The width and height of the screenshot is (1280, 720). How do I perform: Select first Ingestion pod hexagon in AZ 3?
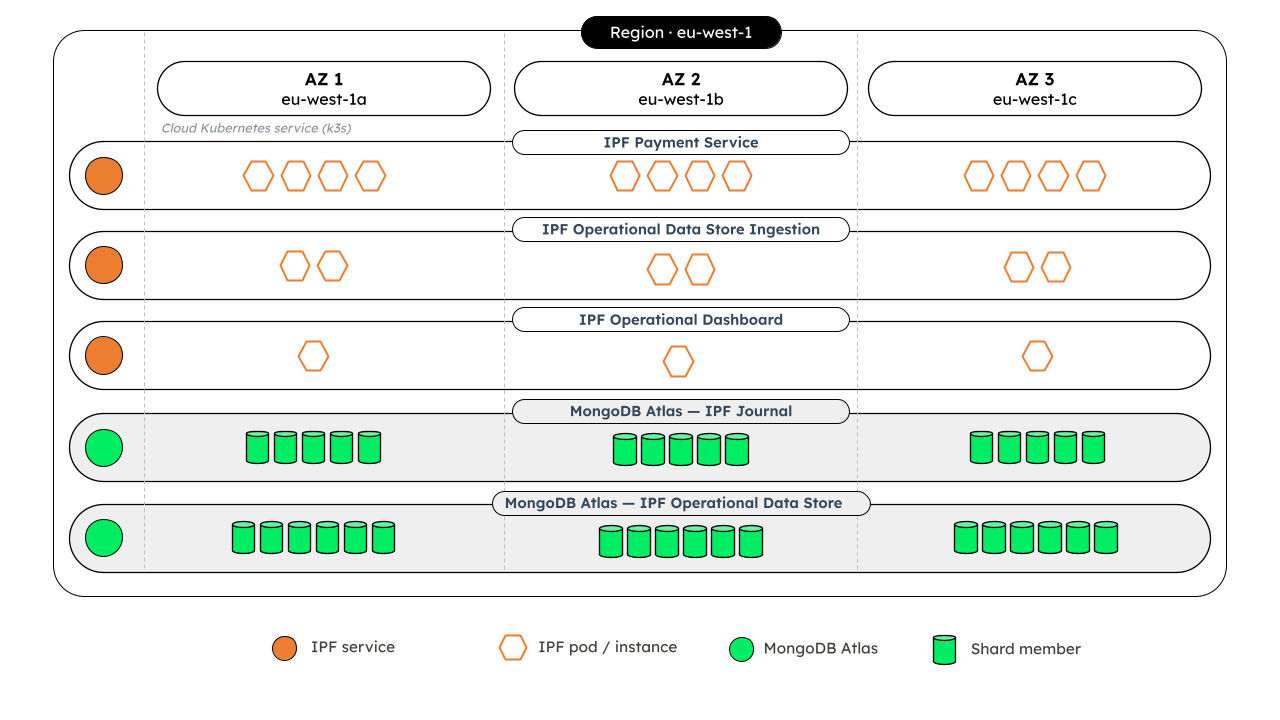(1019, 267)
